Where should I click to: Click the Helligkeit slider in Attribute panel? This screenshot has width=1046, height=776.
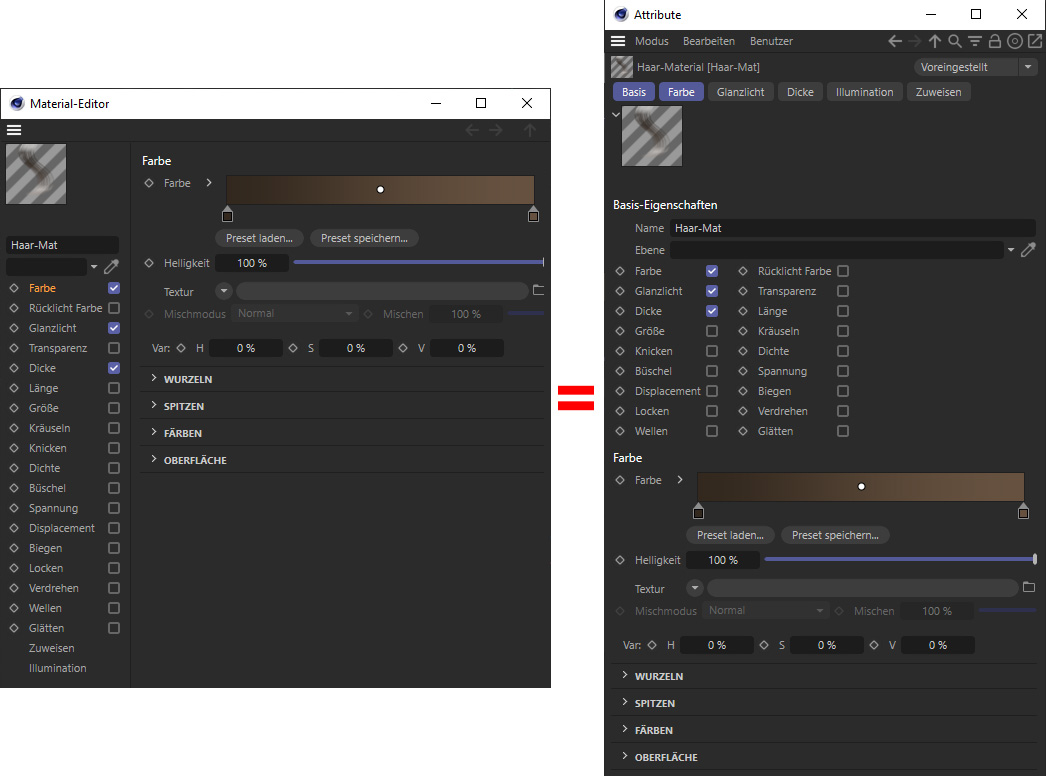[x=899, y=560]
